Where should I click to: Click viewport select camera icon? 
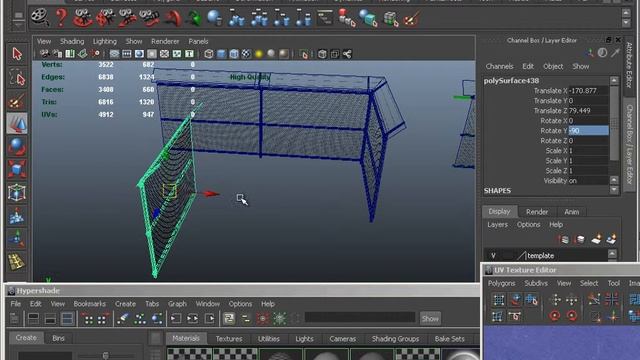tap(44, 54)
